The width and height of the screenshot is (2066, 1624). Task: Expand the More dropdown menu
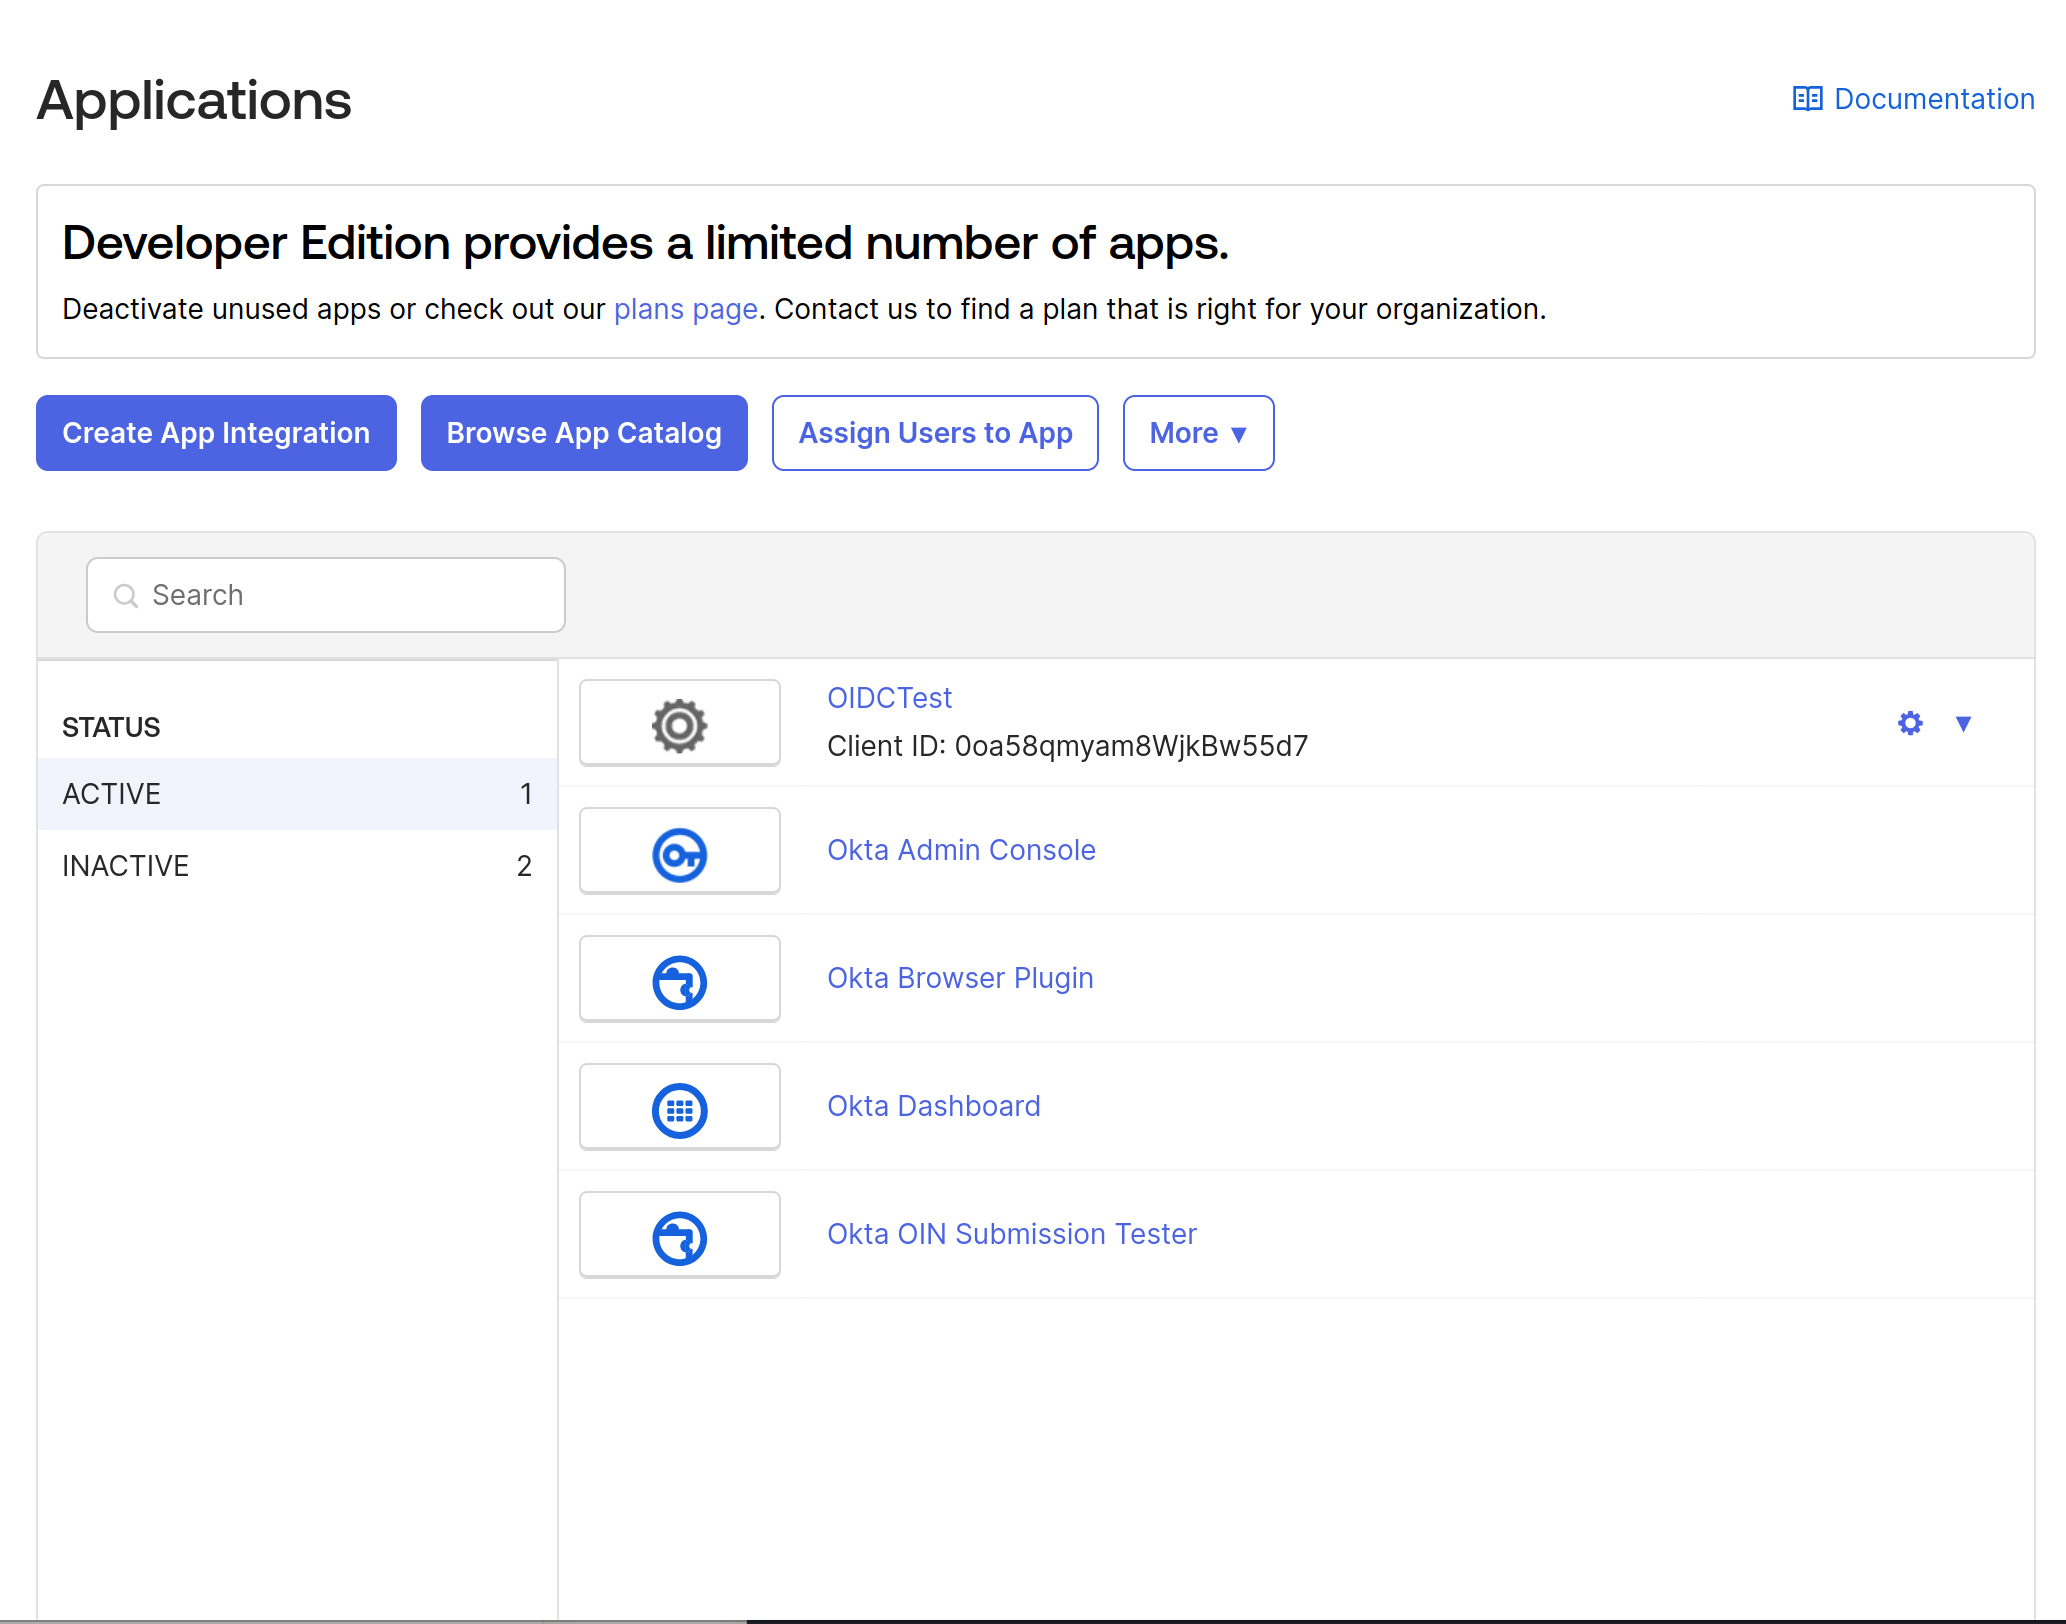pyautogui.click(x=1197, y=433)
